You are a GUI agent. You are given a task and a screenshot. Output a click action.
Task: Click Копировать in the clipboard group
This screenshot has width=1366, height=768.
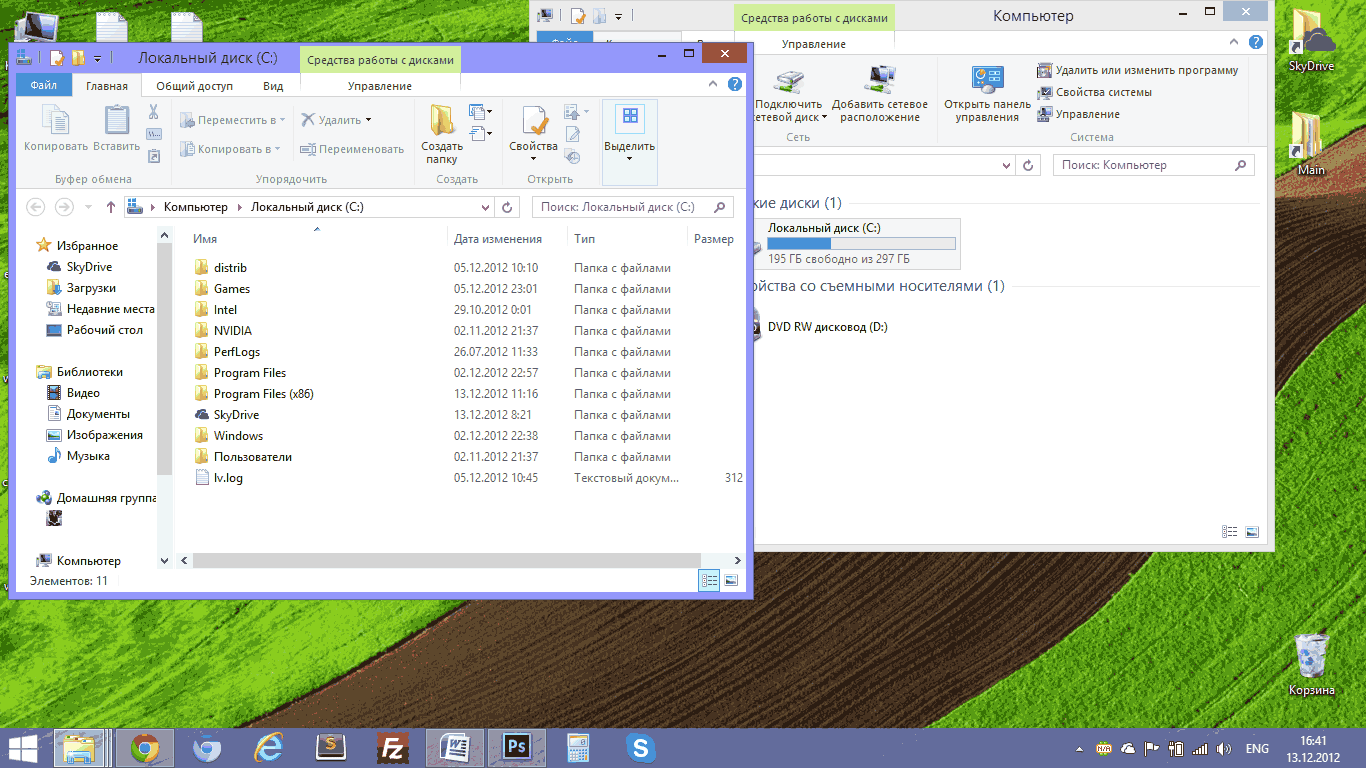pyautogui.click(x=56, y=130)
